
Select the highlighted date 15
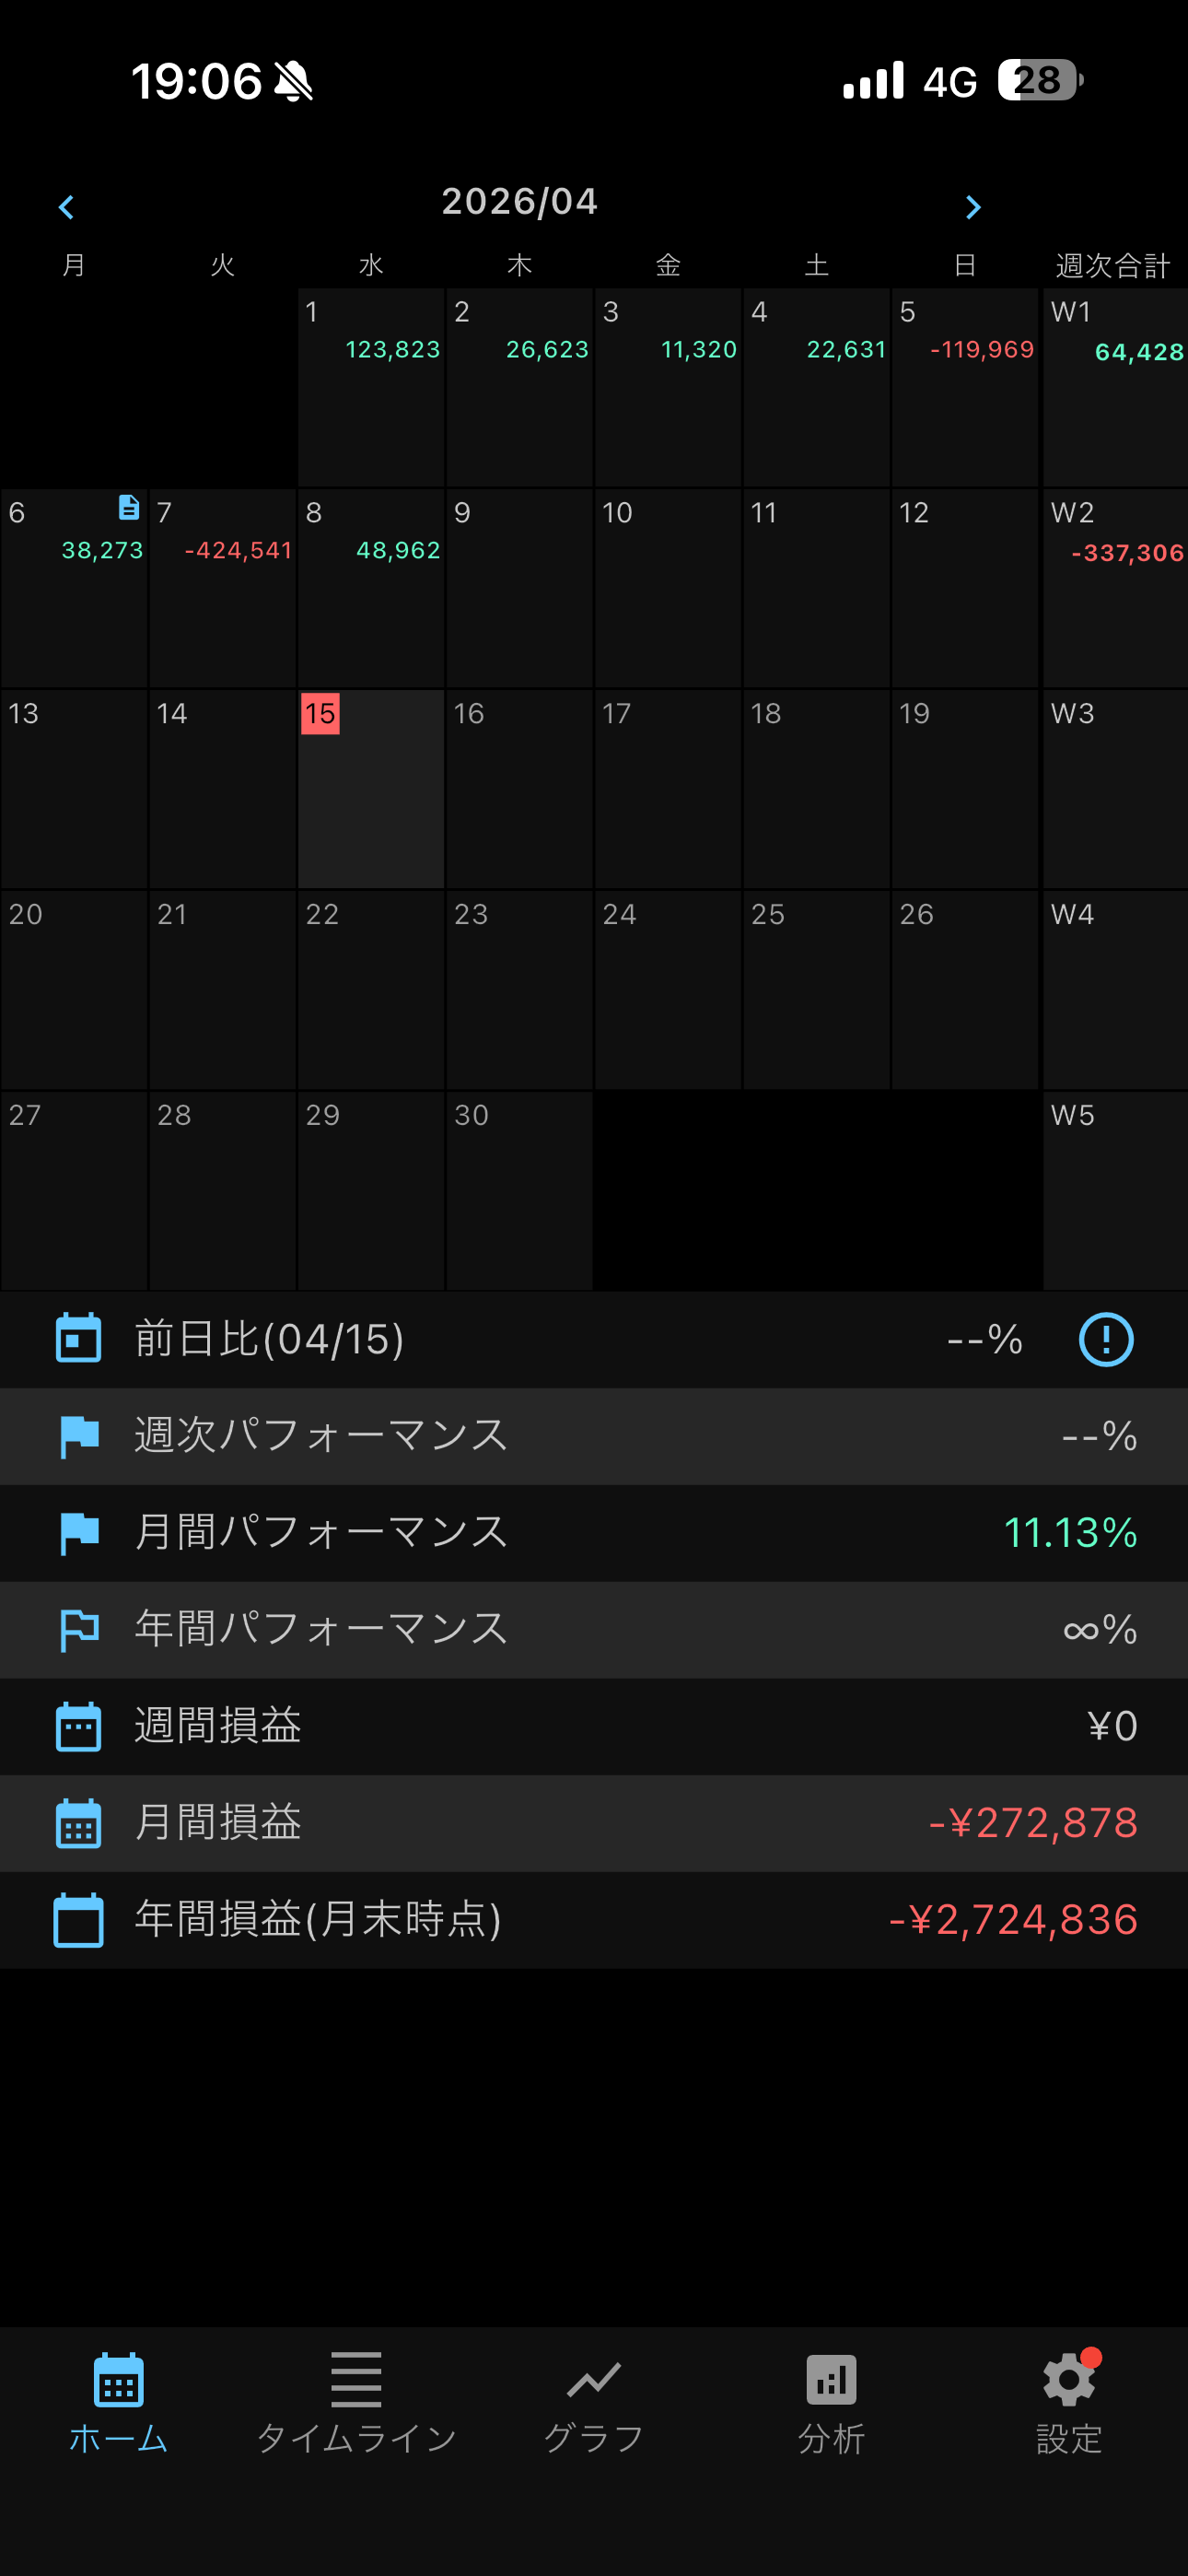coord(371,788)
